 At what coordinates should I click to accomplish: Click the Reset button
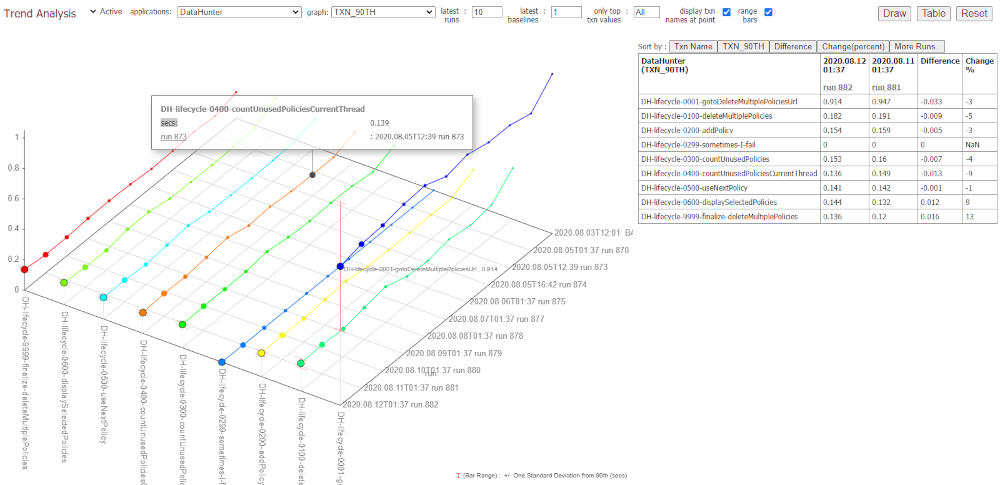tap(974, 13)
